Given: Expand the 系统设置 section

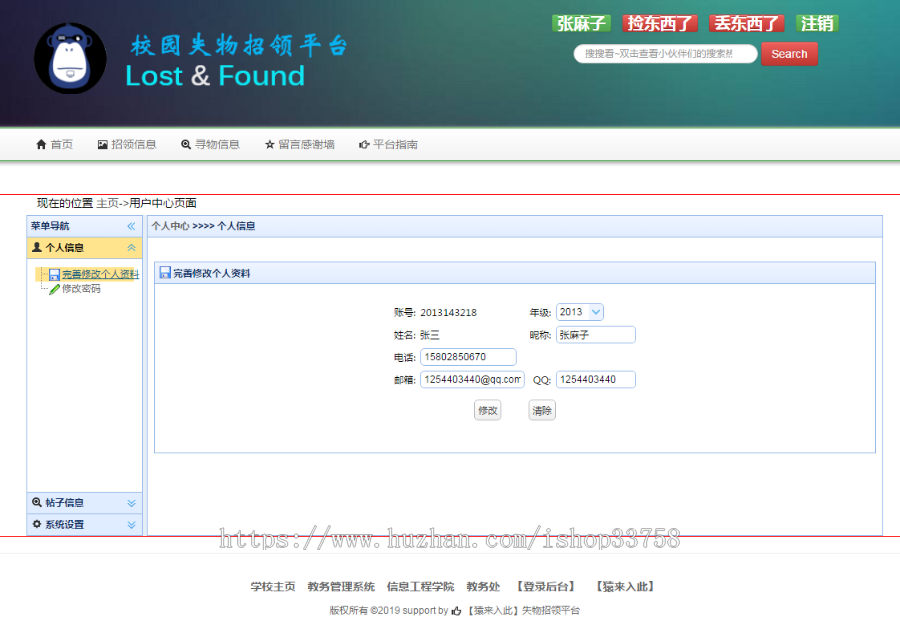Looking at the screenshot, I should [x=131, y=524].
